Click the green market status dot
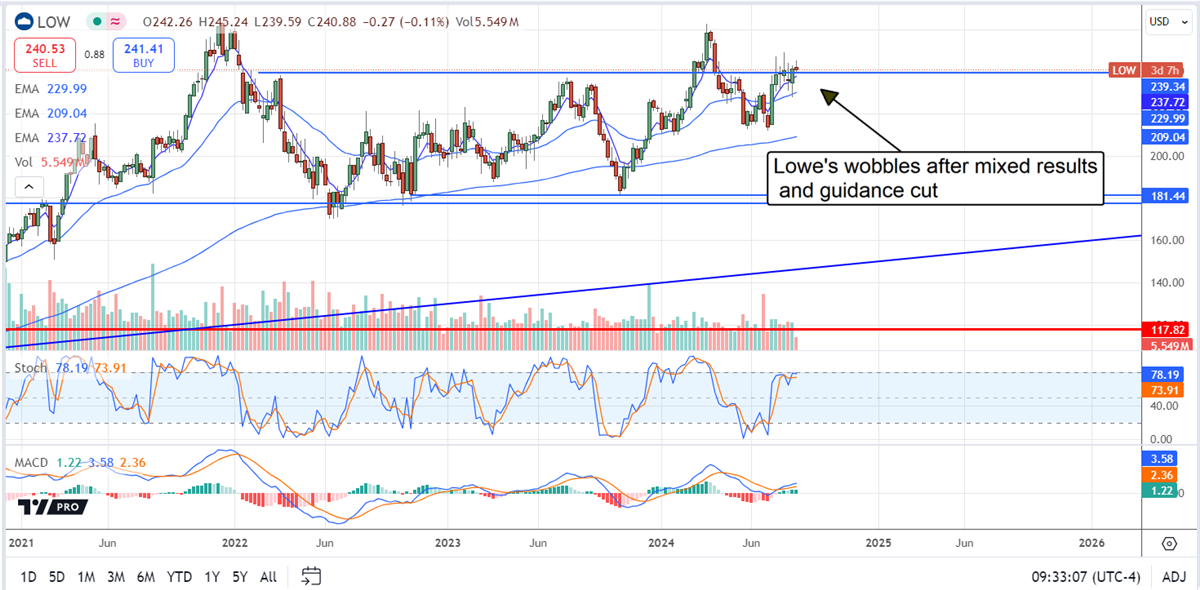Screen dimensions: 1200x590 coord(96,21)
